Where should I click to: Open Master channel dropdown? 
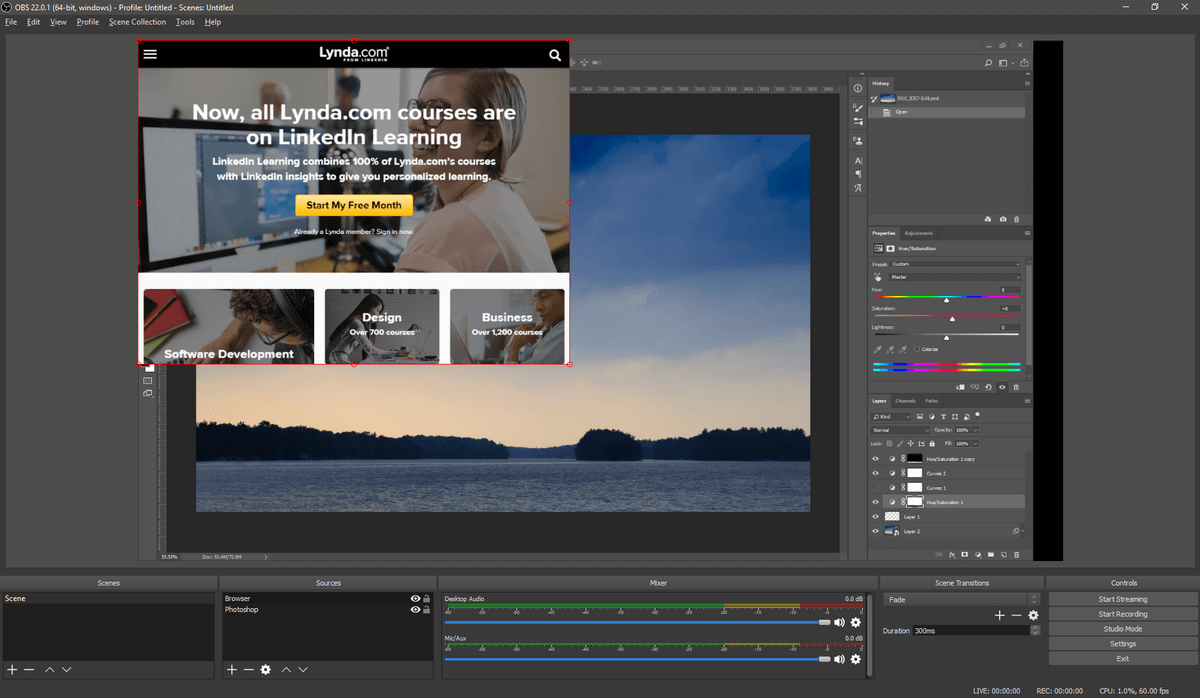(956, 277)
